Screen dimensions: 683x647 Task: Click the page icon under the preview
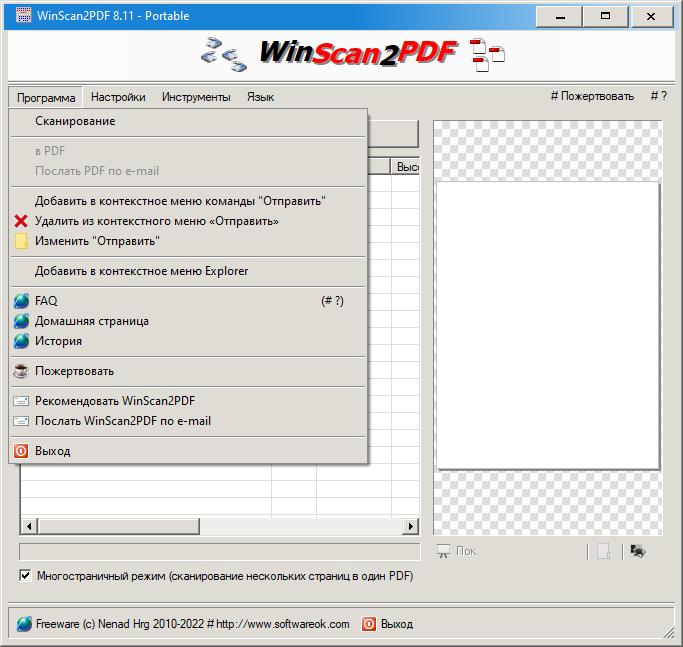click(x=603, y=551)
